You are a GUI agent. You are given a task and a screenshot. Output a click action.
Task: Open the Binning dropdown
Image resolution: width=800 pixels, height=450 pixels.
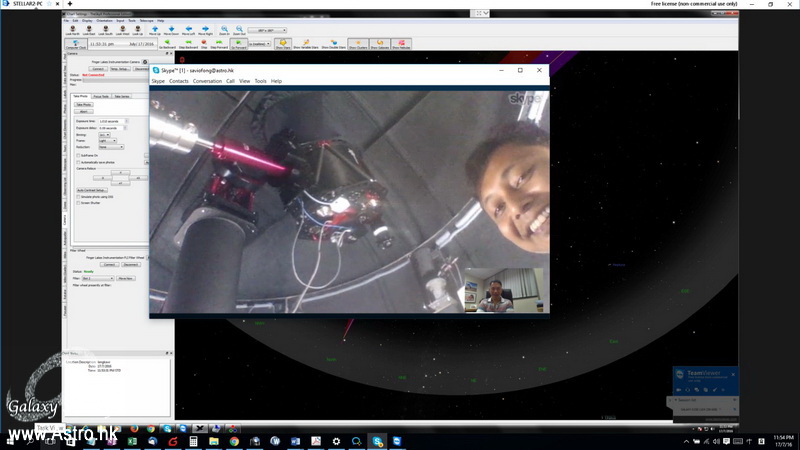105,134
